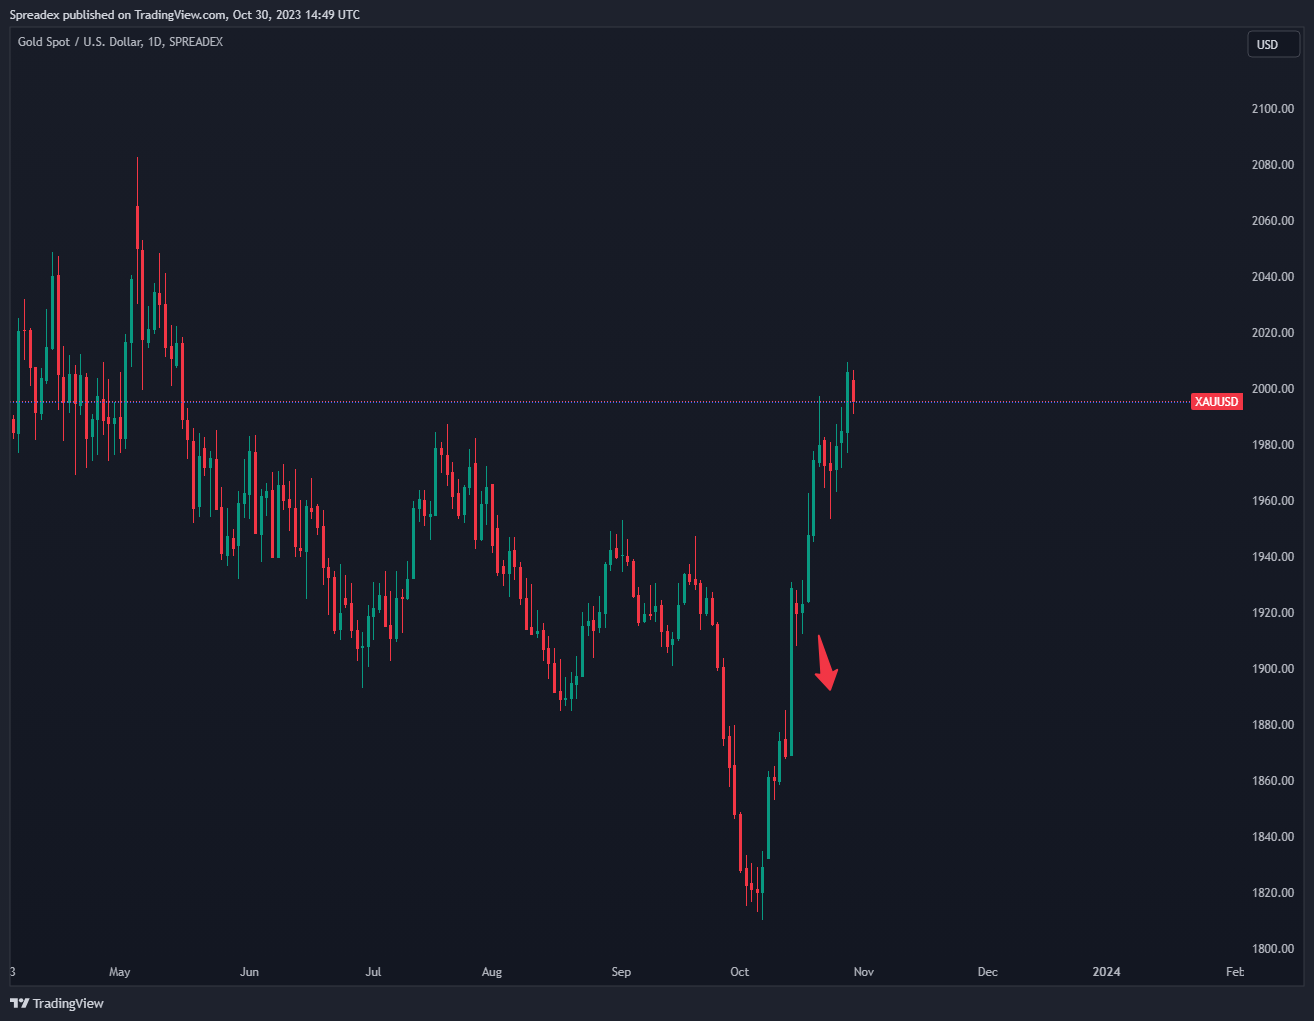Click the 2080.00 price axis label
This screenshot has height=1021, width=1314.
[x=1272, y=164]
